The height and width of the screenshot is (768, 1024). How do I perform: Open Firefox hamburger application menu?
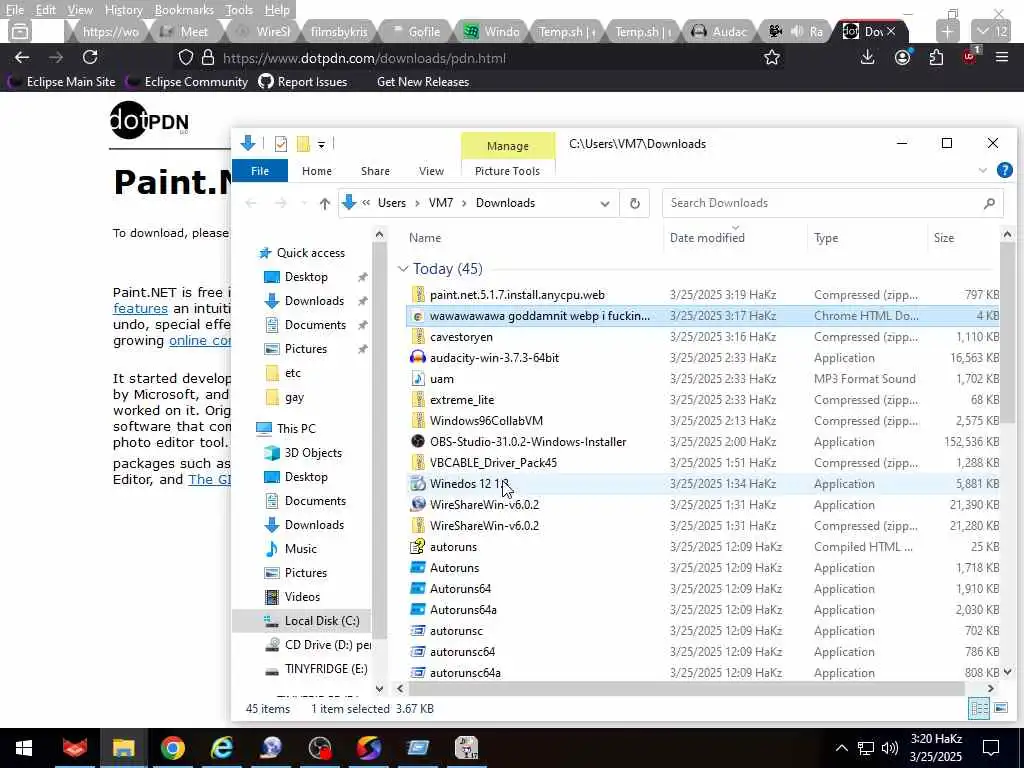pyautogui.click(x=1002, y=57)
